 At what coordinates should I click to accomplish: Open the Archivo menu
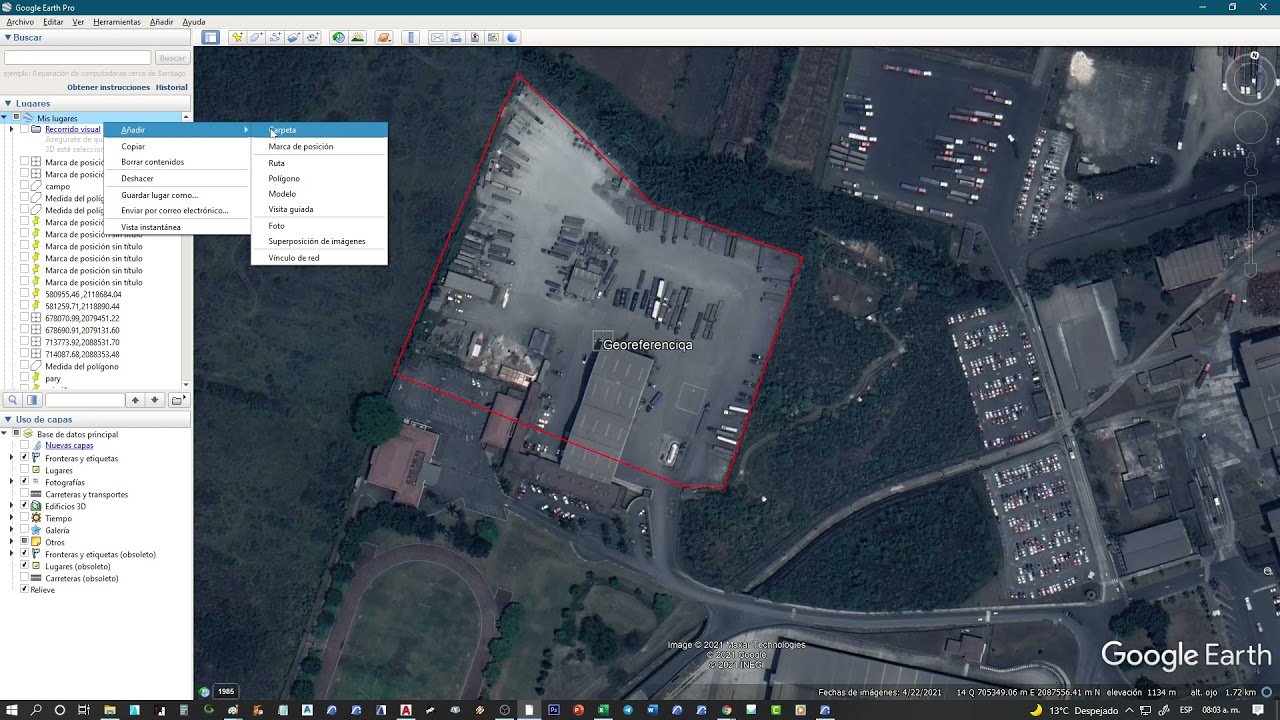pyautogui.click(x=20, y=22)
